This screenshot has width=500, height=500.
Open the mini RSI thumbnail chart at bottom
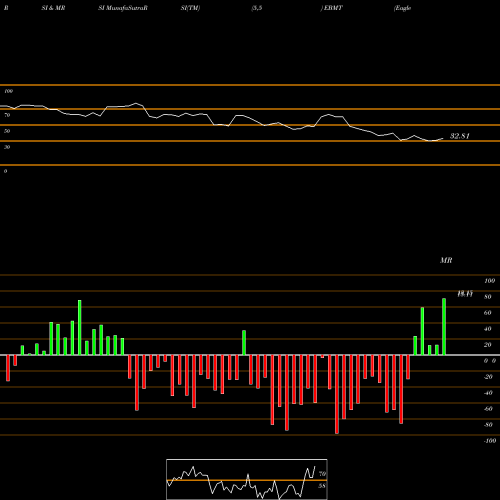coord(247,479)
